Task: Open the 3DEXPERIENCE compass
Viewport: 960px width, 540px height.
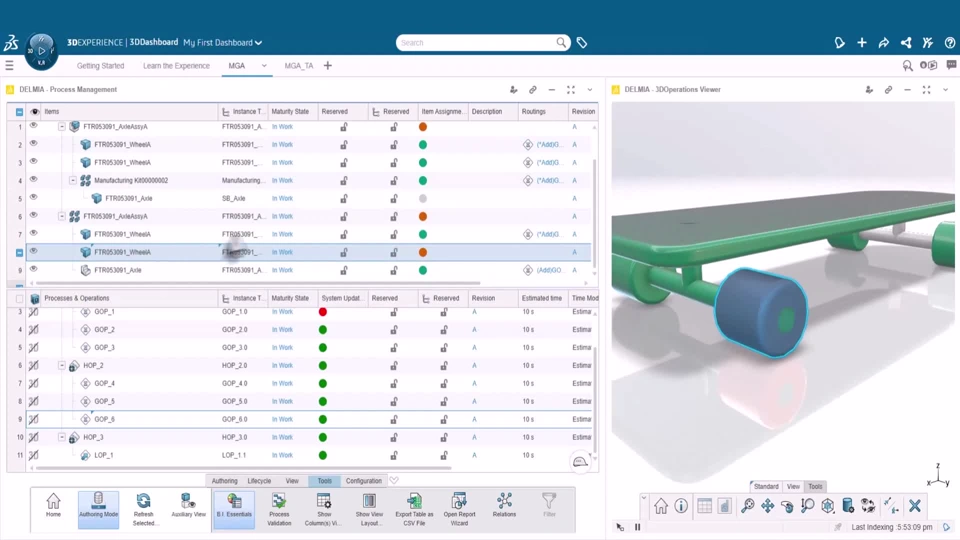Action: (41, 51)
